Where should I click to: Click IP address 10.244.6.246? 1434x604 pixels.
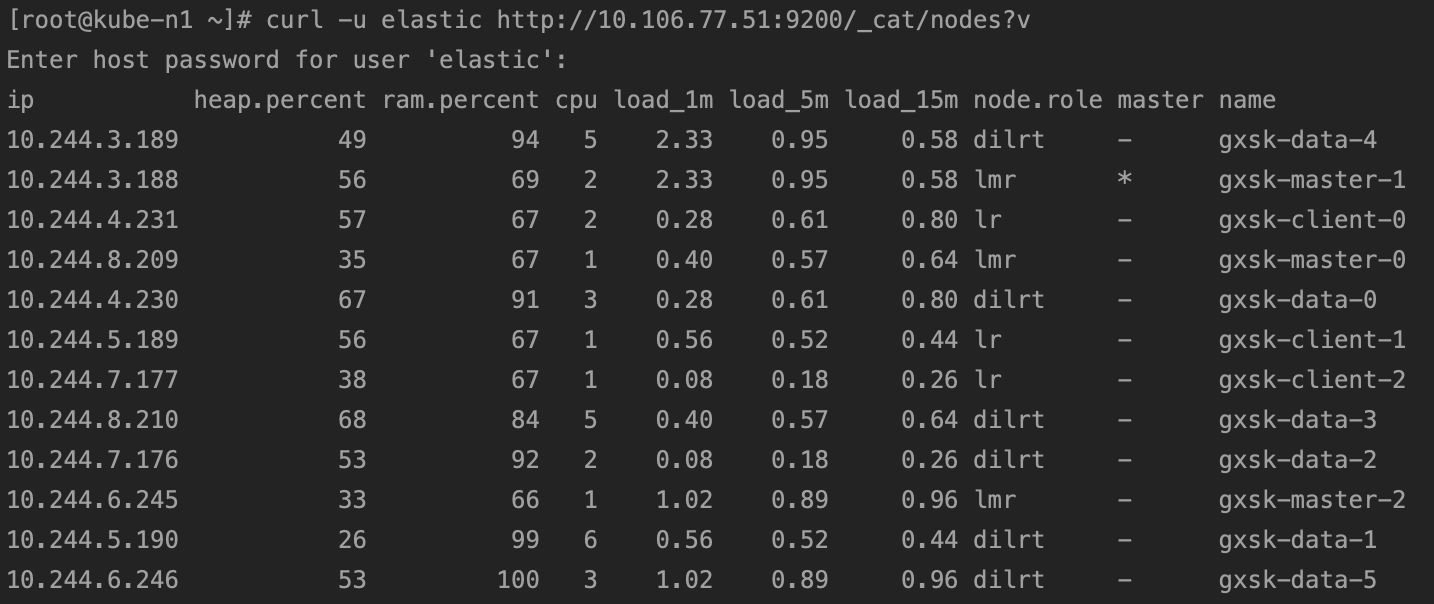[92, 580]
